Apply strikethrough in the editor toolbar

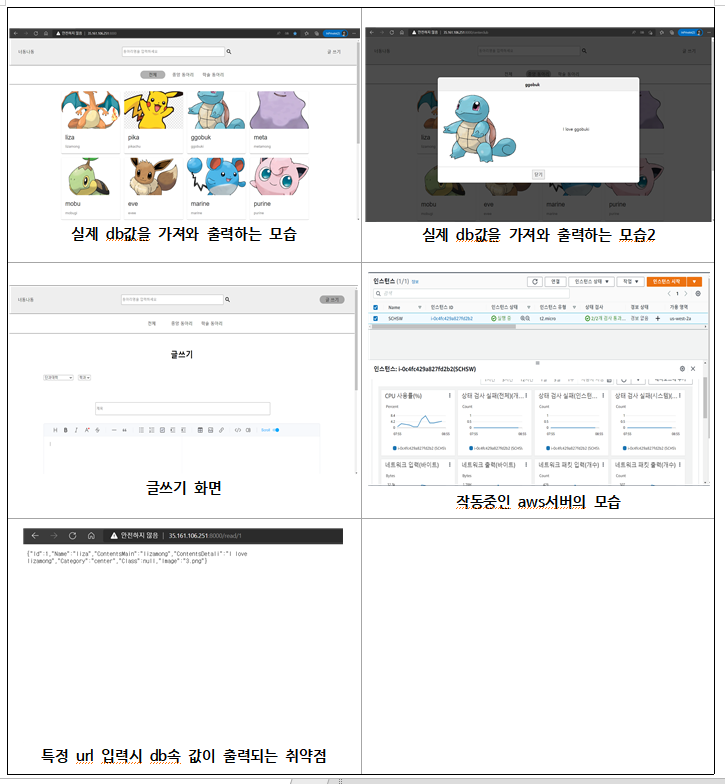(x=98, y=430)
